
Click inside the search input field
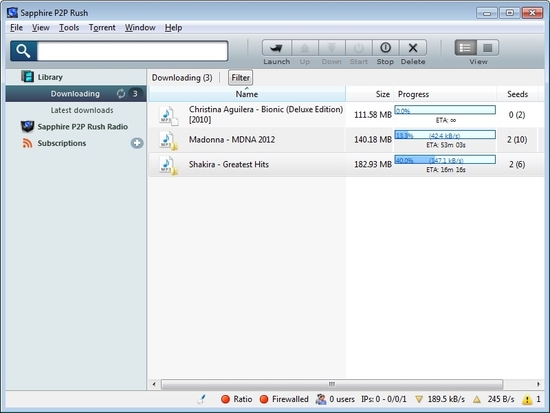pyautogui.click(x=132, y=51)
